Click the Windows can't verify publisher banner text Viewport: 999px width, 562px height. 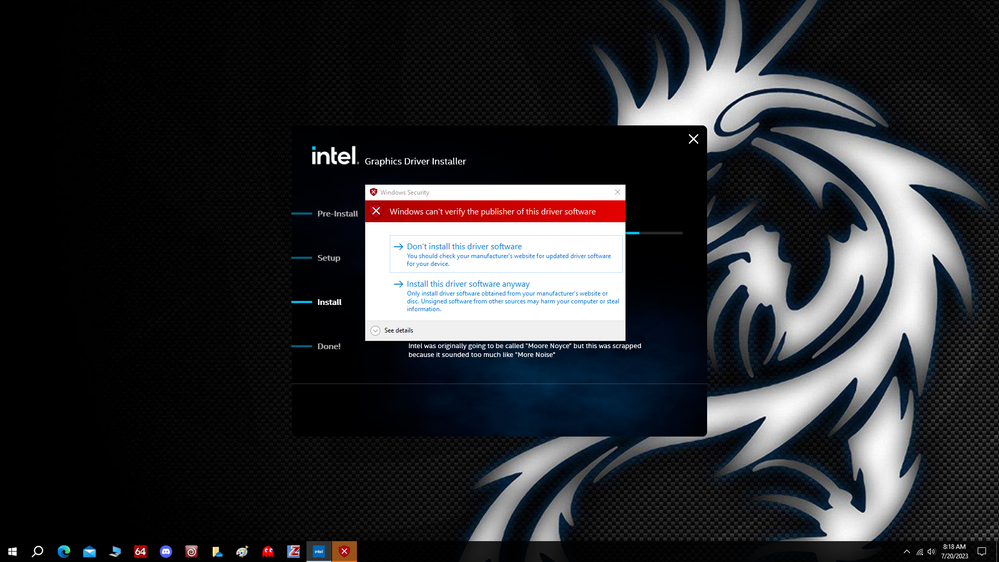(492, 212)
